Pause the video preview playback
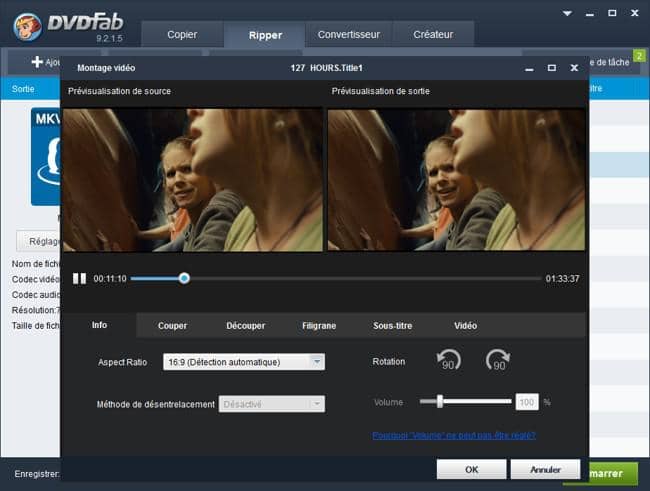The image size is (650, 491). coord(80,278)
